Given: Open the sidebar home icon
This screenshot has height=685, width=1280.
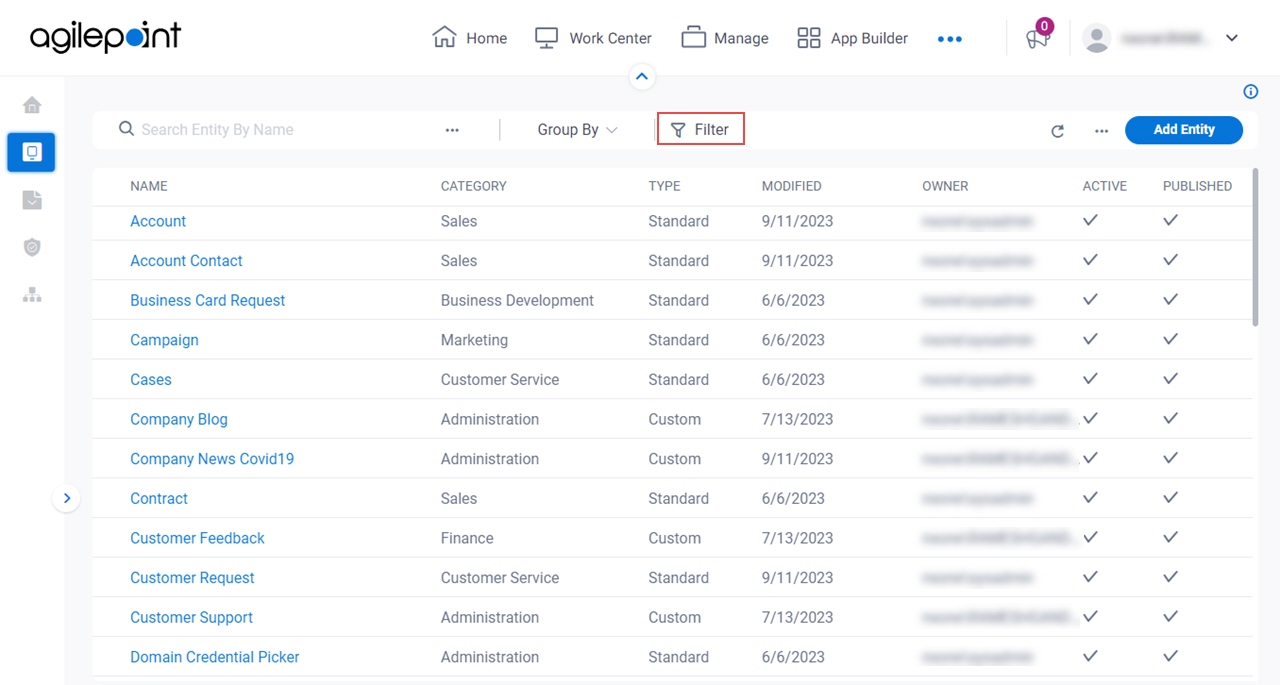Looking at the screenshot, I should pyautogui.click(x=32, y=105).
